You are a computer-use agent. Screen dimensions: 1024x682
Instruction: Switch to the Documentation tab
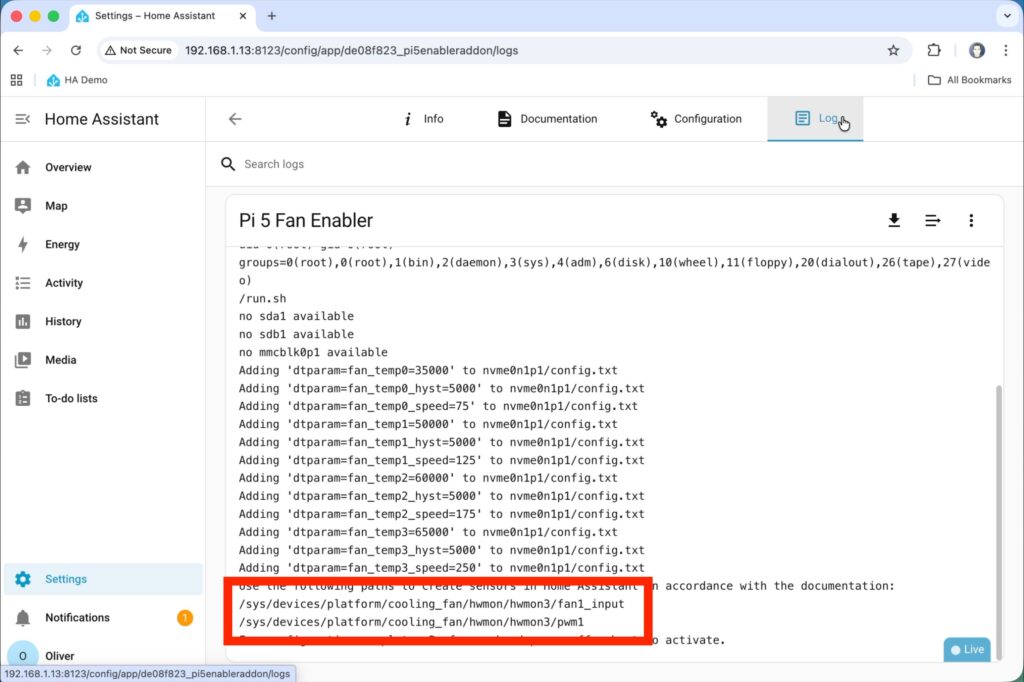click(x=547, y=119)
